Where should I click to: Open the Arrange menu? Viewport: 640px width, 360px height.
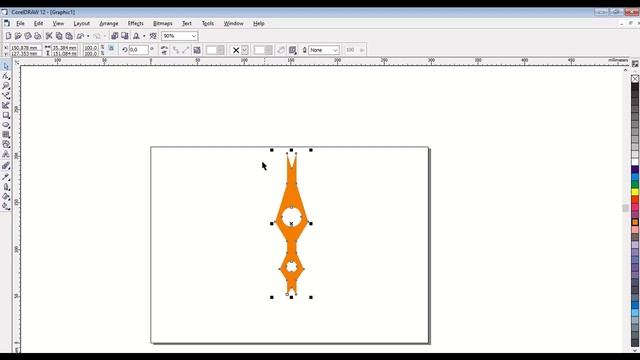[109, 23]
